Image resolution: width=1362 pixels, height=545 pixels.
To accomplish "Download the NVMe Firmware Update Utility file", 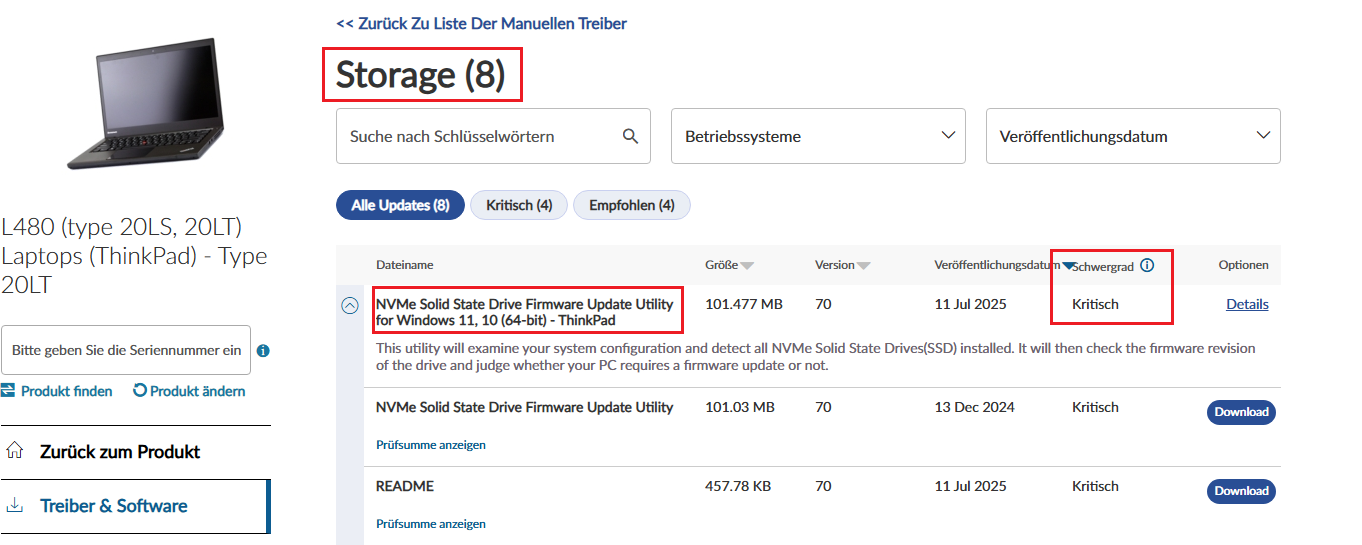I will (x=1241, y=412).
